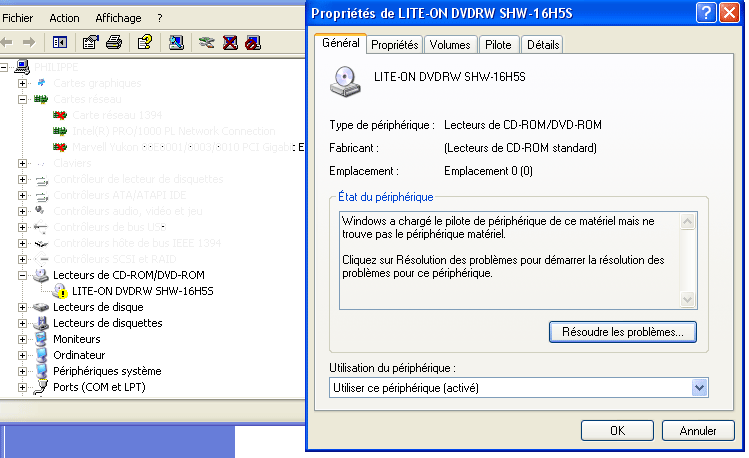This screenshot has width=749, height=458.
Task: Open the Utilisation du périphérique dropdown
Action: pyautogui.click(x=699, y=388)
